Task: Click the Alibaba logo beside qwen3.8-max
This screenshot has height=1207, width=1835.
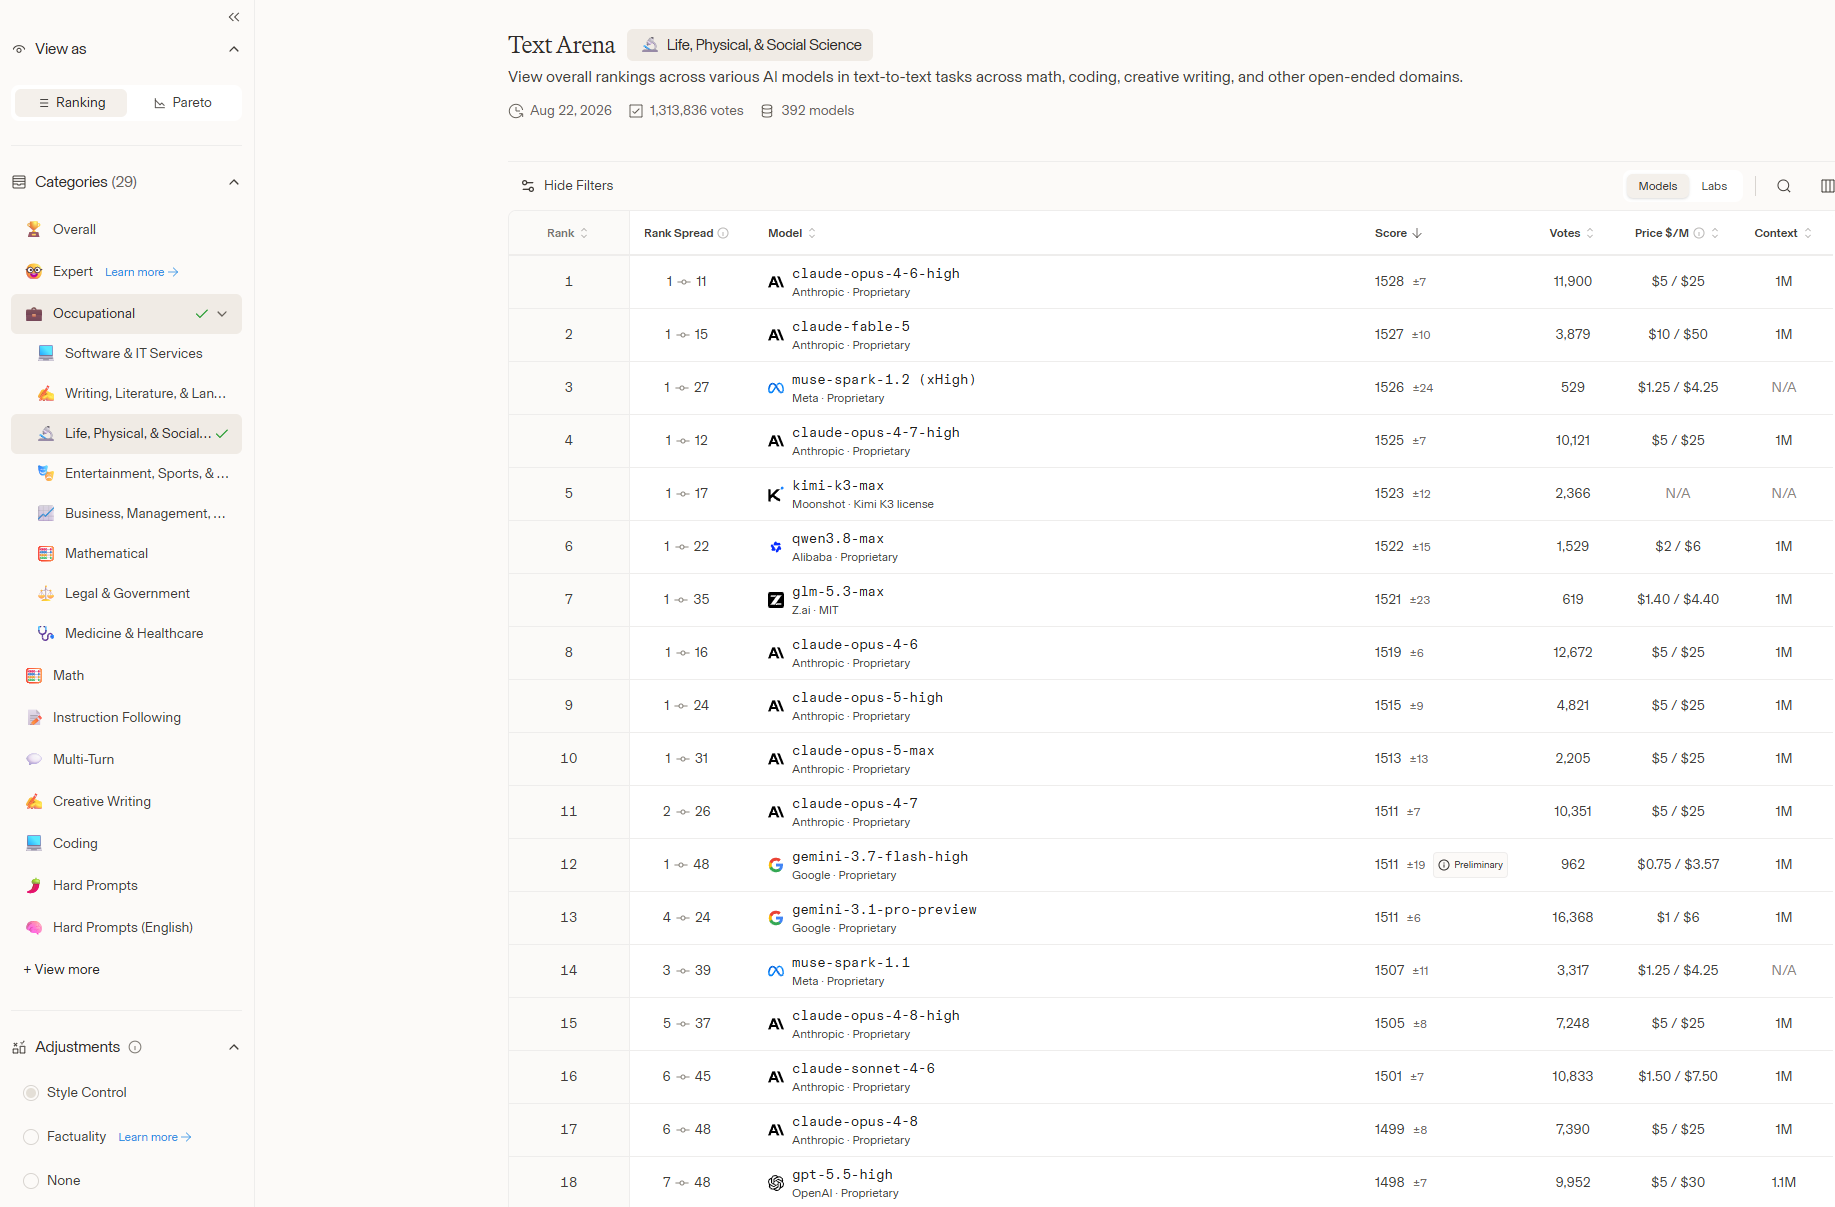Action: [x=776, y=547]
